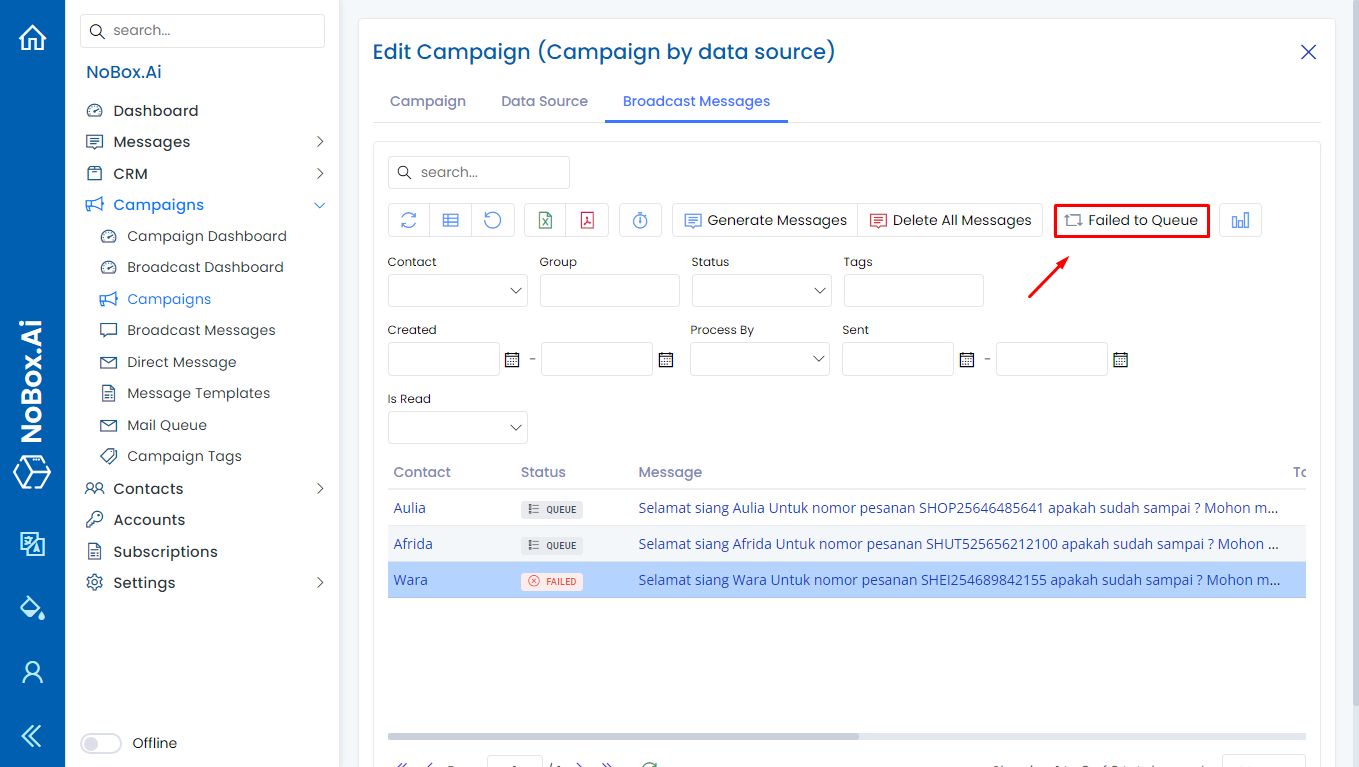1359x767 pixels.
Task: Expand the Is Read dropdown
Action: (457, 428)
